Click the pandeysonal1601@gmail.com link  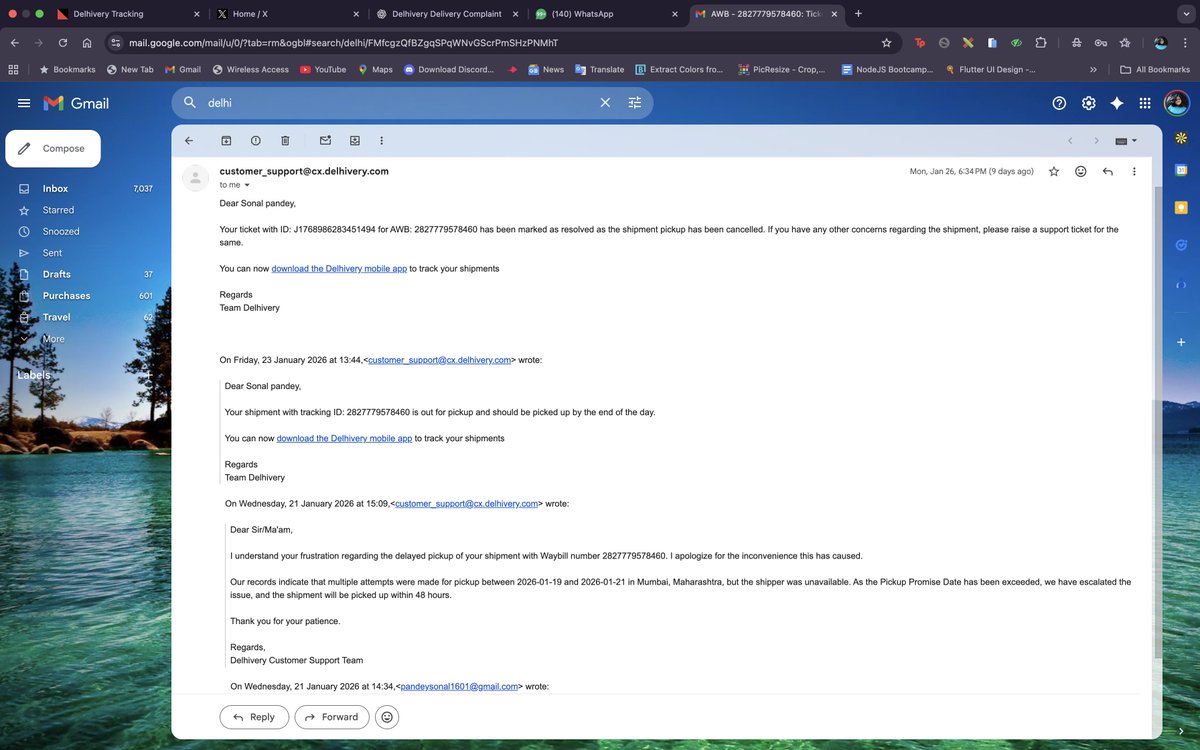click(459, 687)
